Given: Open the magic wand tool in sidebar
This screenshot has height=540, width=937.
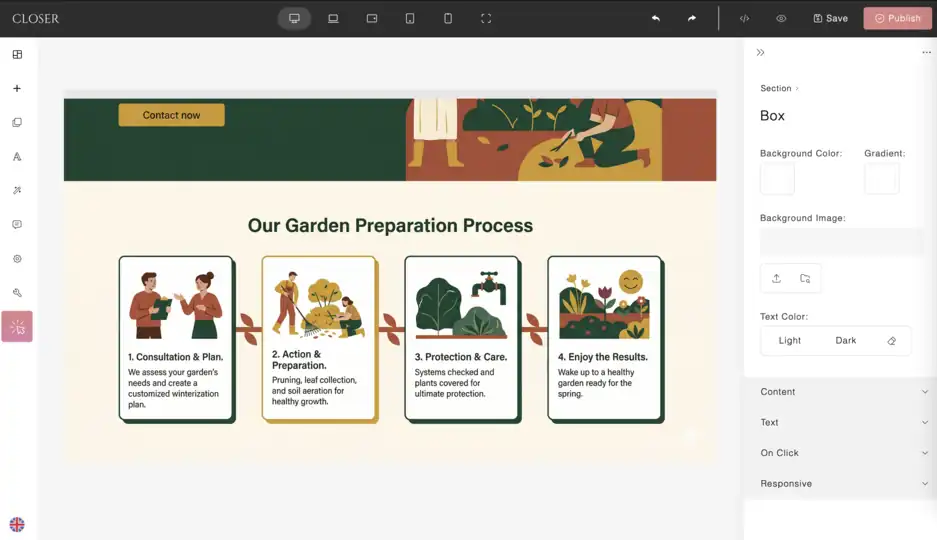Looking at the screenshot, I should (x=17, y=191).
